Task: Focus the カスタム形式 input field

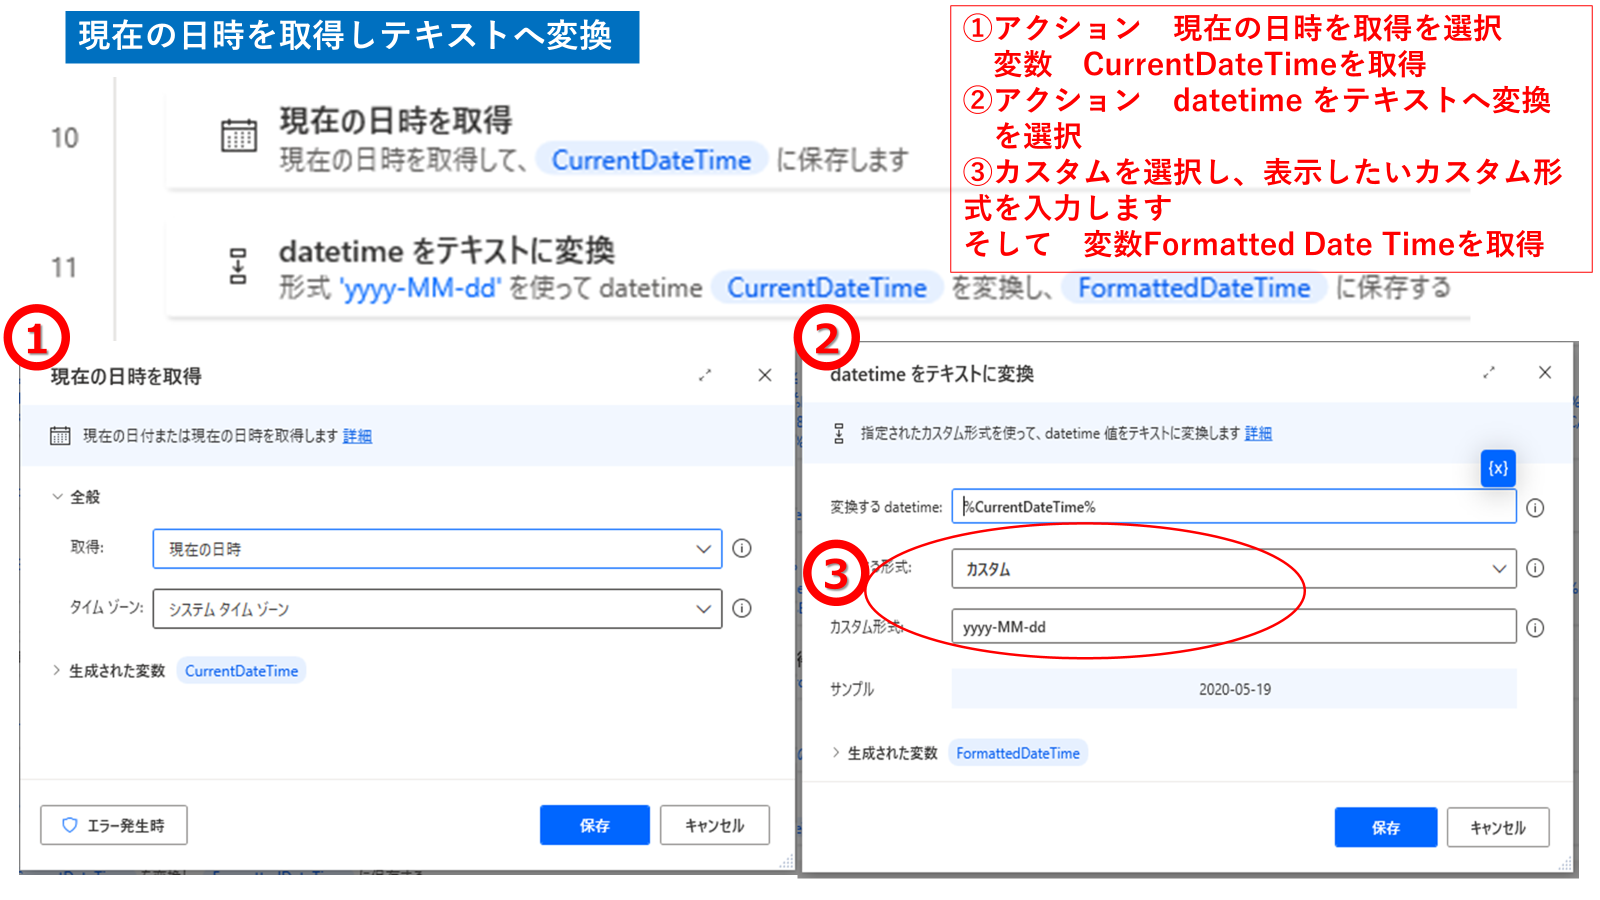Action: coord(1234,627)
